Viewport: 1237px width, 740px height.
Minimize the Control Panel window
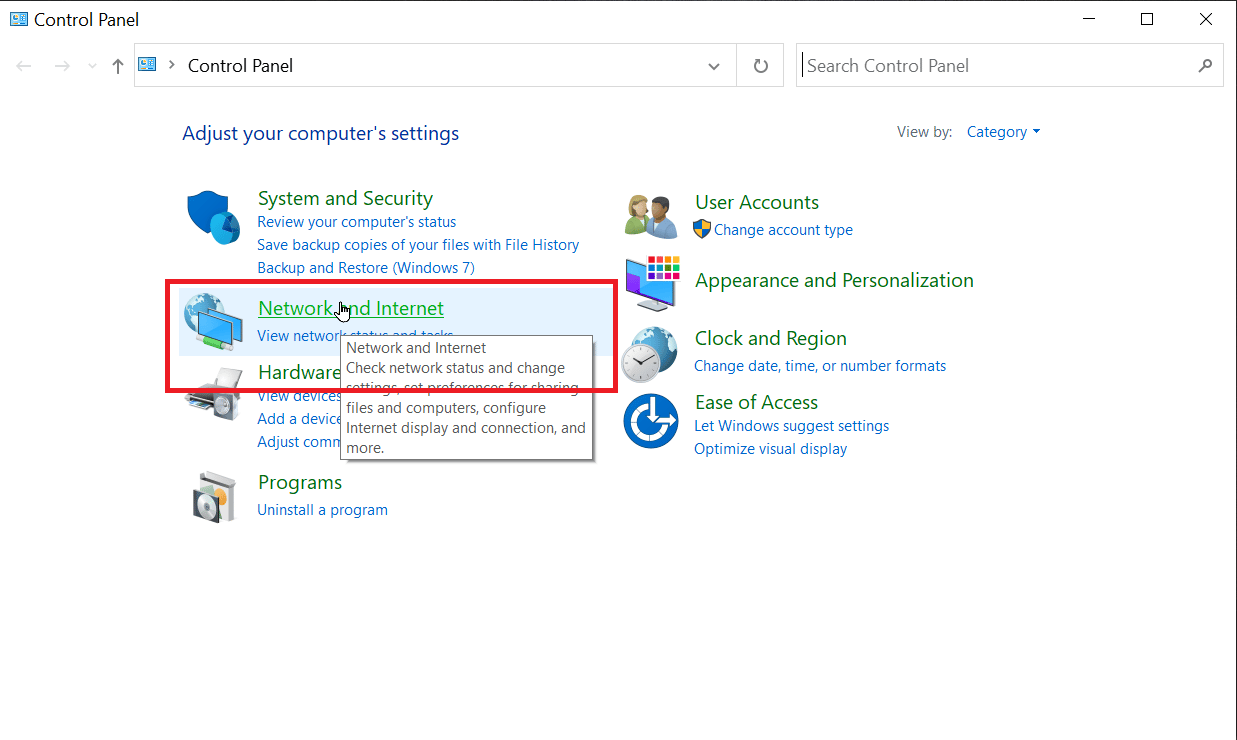coord(1089,19)
